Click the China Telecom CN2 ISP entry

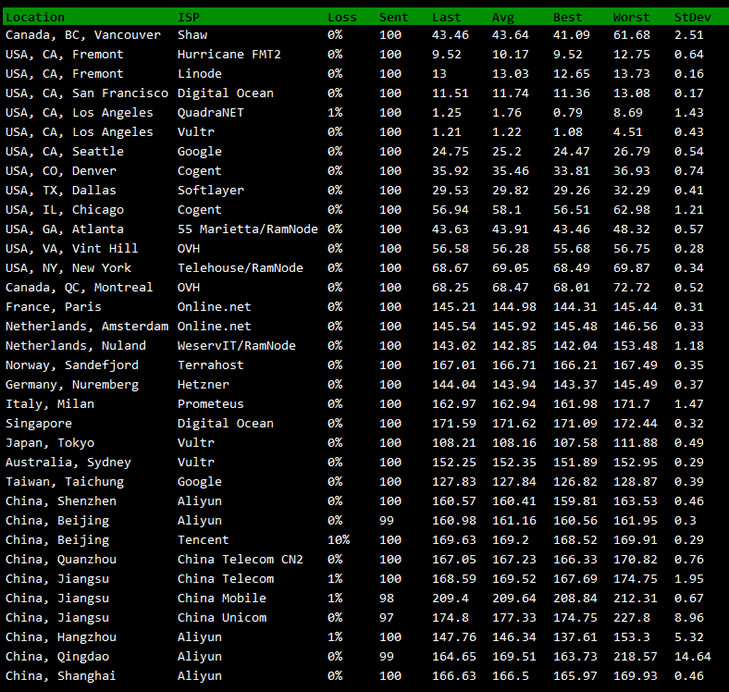240,560
